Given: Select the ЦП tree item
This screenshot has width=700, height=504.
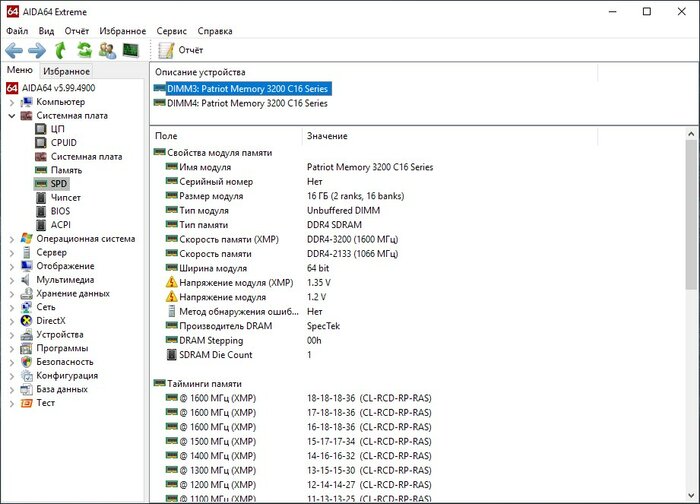Looking at the screenshot, I should [x=58, y=129].
